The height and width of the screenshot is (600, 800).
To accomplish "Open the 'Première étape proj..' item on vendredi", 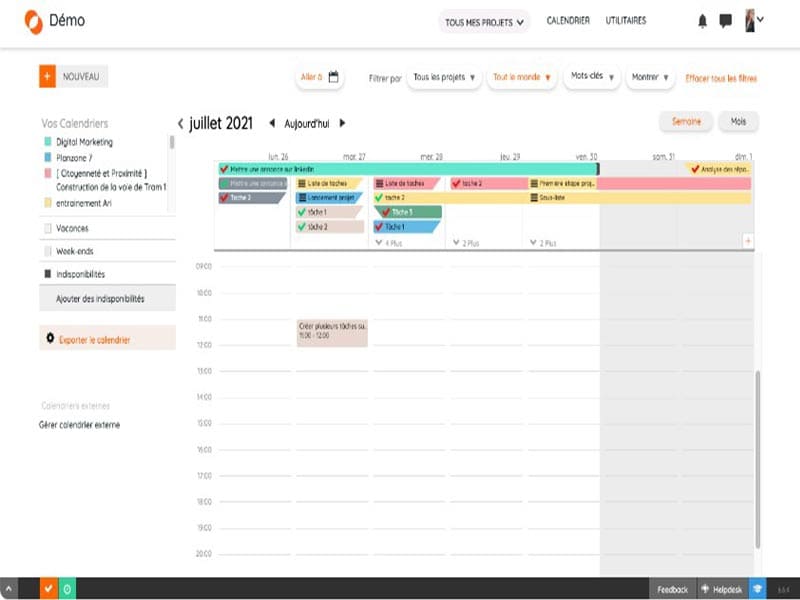I will [563, 183].
